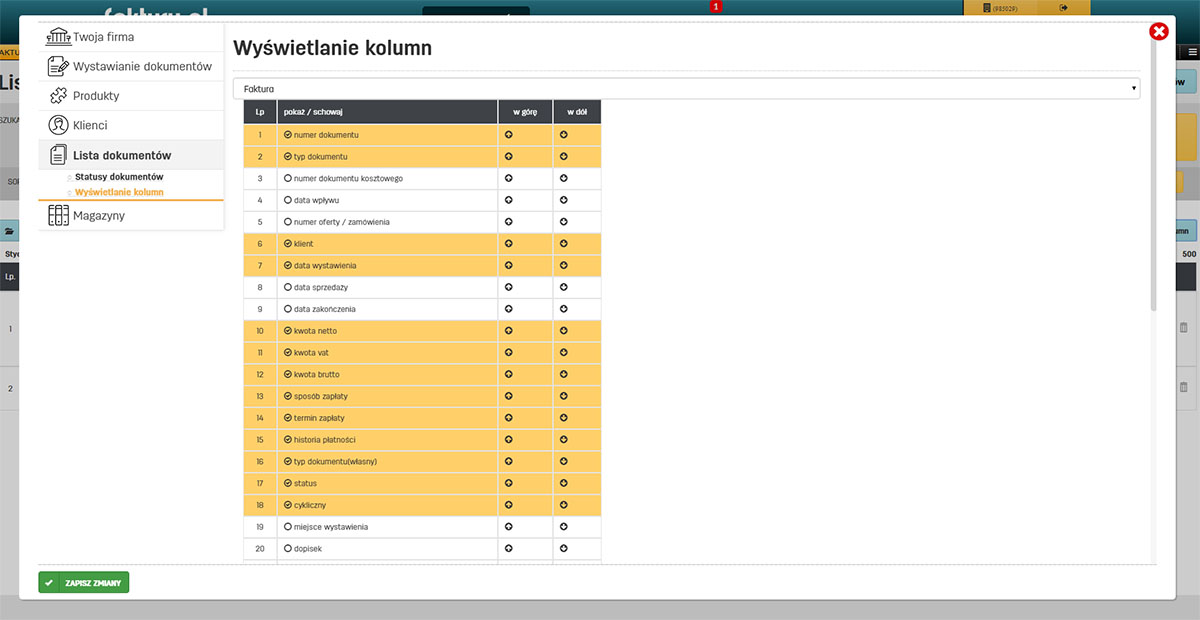Screen dimensions: 1200x620
Task: Disable the 'cykliczny' column checkbox
Action: pyautogui.click(x=288, y=505)
